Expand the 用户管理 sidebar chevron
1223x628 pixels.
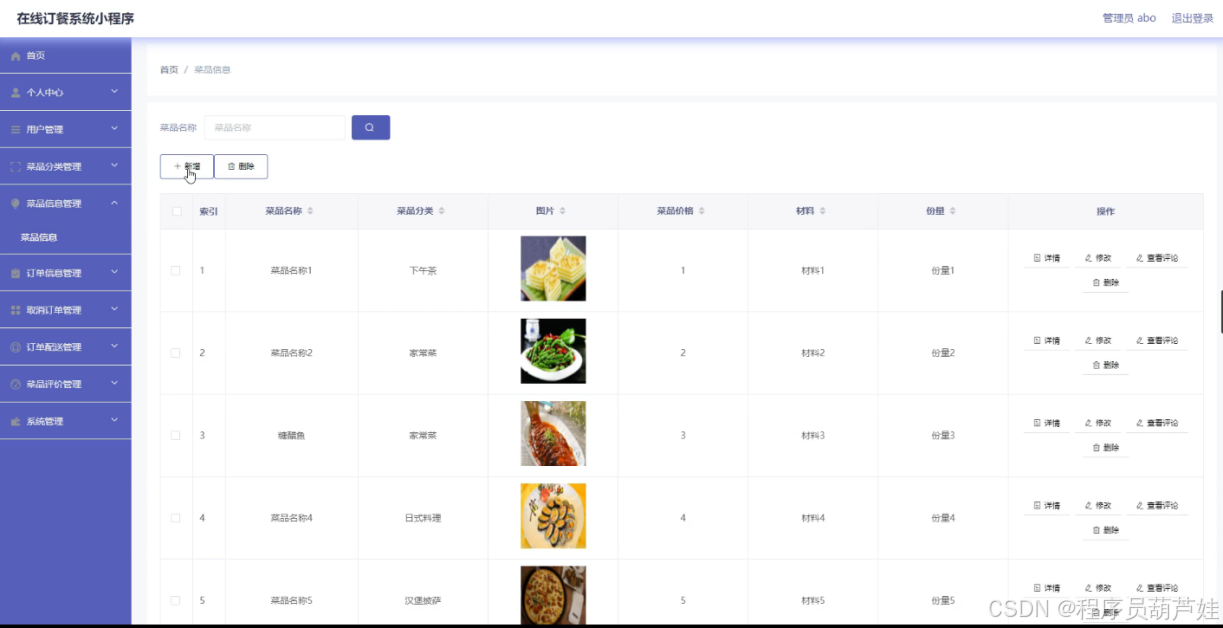pos(114,129)
